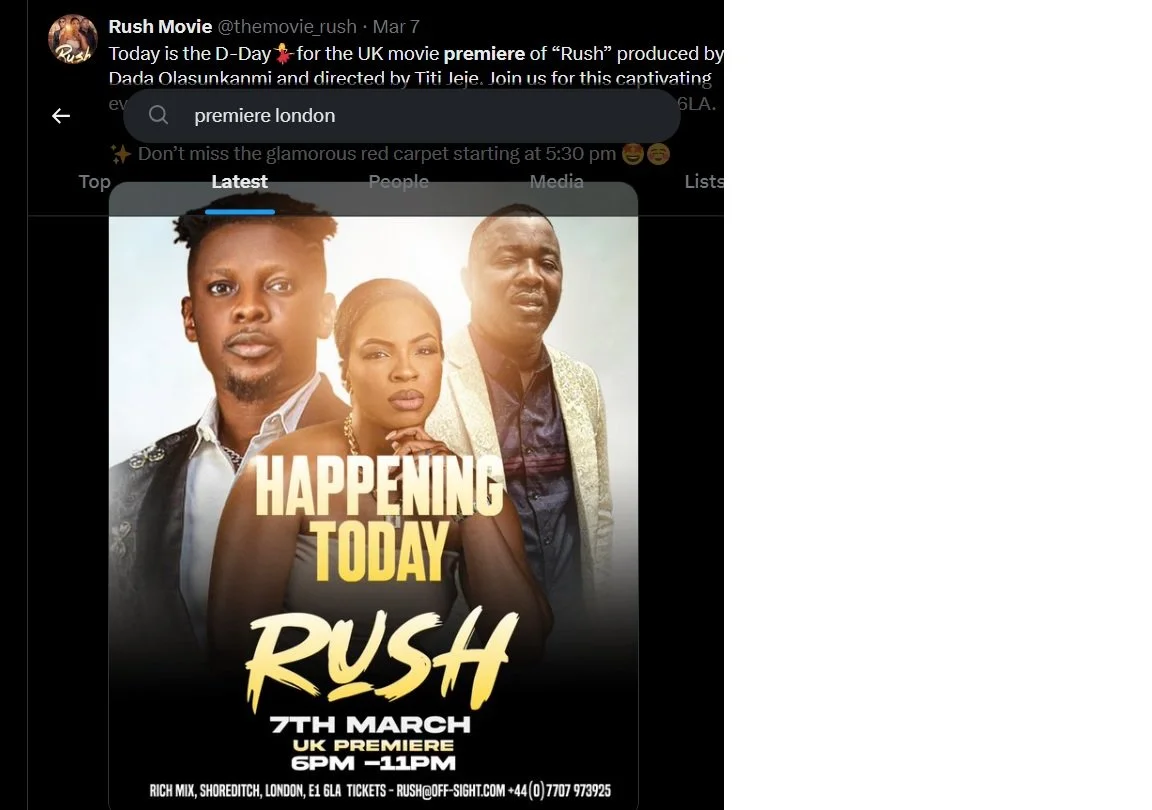Screen dimensions: 1152x810
Task: Click the sparkles emoji before 'Don't miss'
Action: [120, 154]
